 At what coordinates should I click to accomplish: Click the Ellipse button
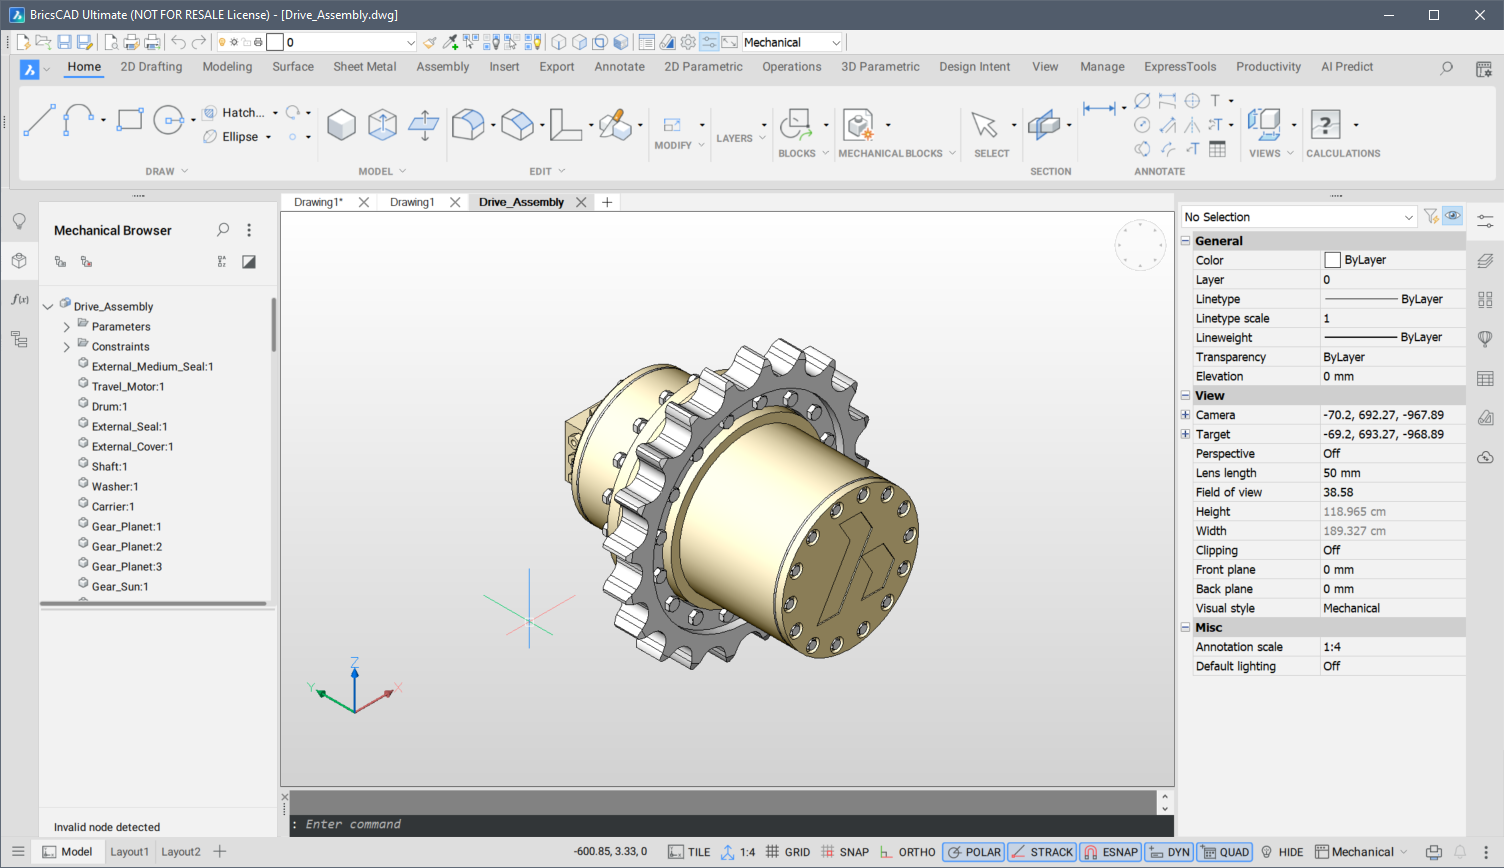(x=238, y=137)
